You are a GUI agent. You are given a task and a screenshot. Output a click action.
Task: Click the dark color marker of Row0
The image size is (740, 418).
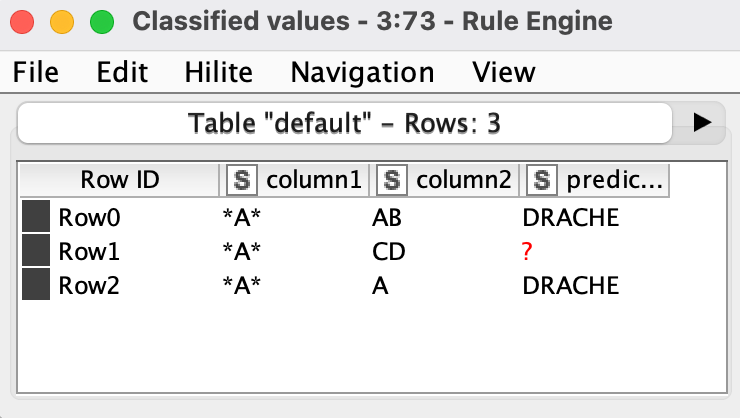pos(36,216)
